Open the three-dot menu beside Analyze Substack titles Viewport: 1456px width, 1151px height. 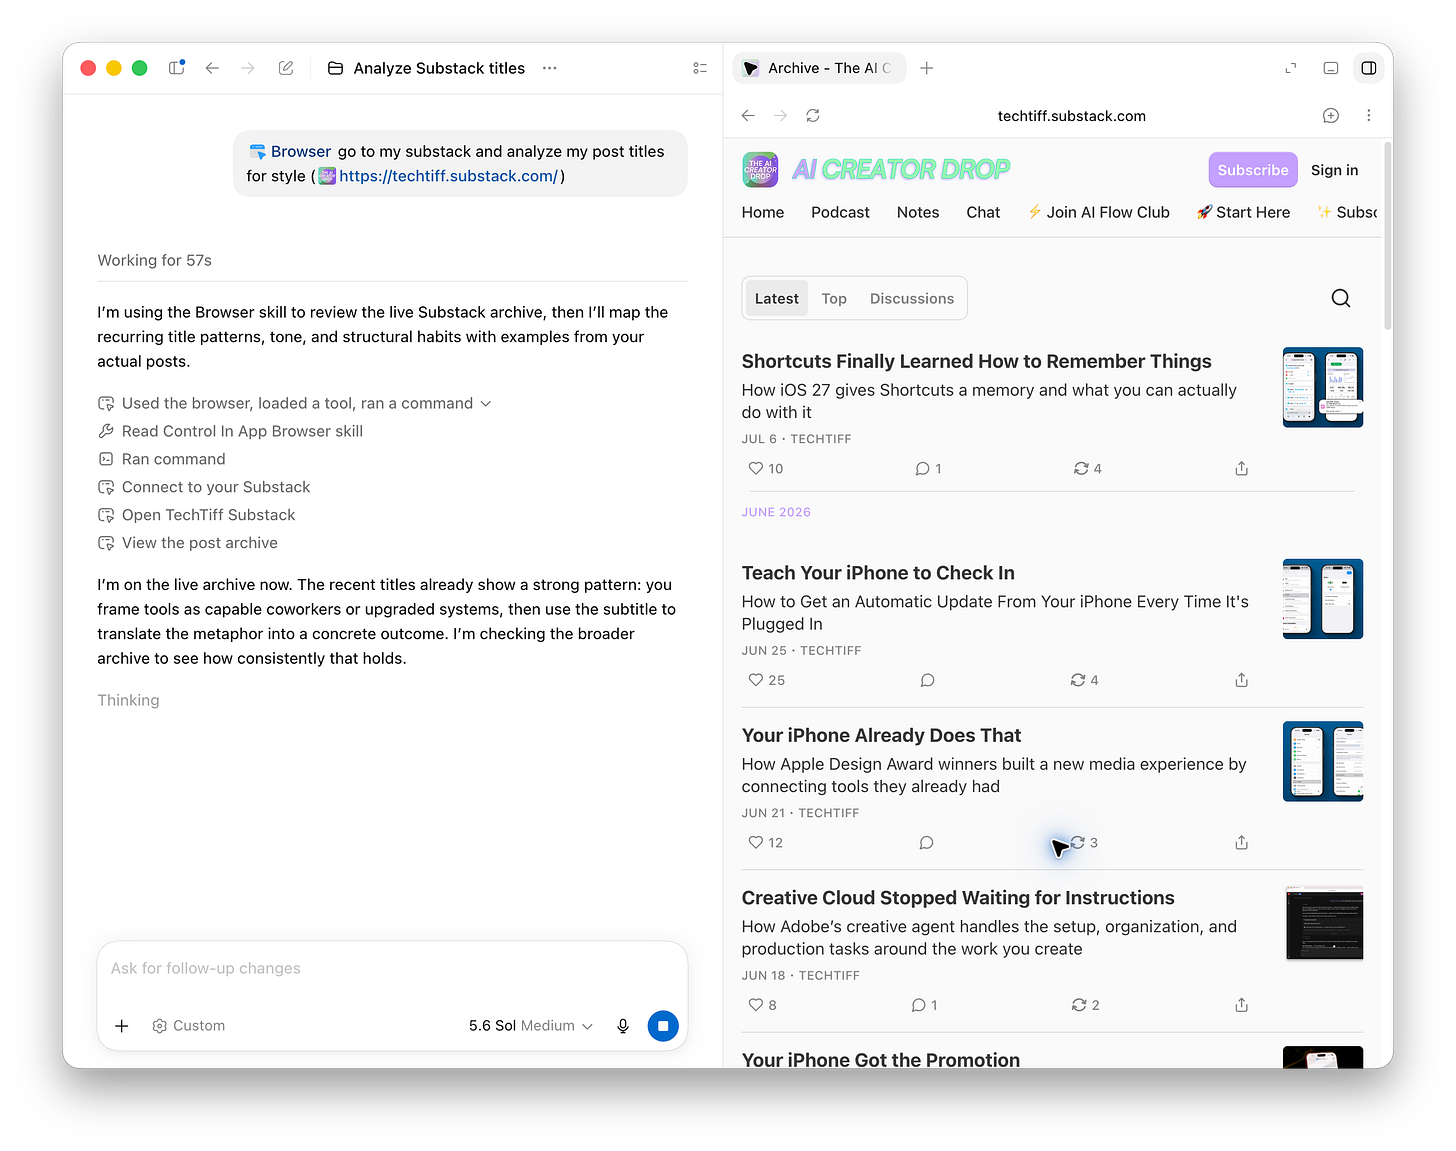(549, 68)
